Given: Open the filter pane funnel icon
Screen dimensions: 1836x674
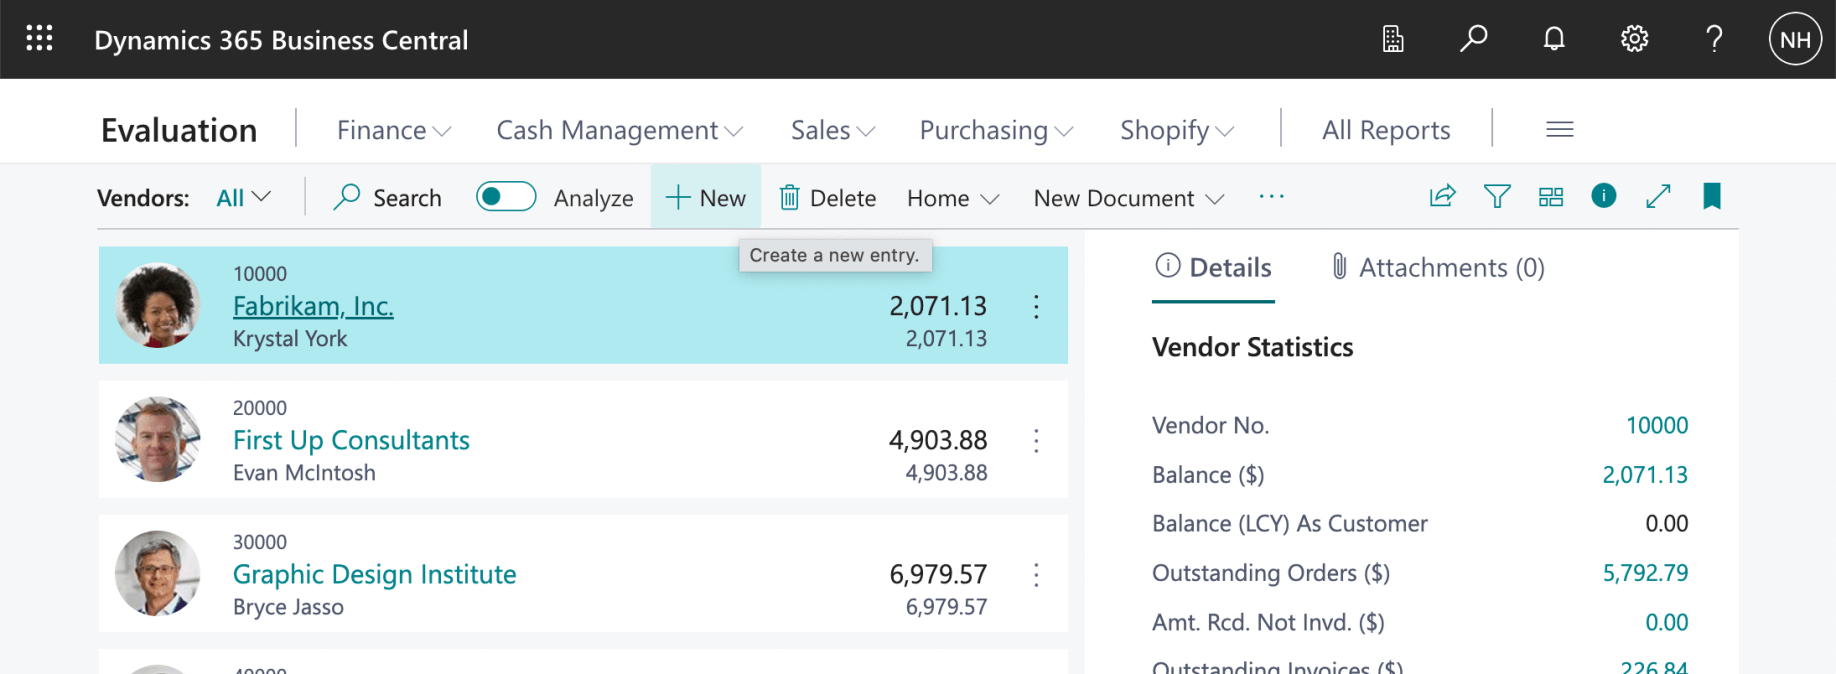Looking at the screenshot, I should [x=1497, y=196].
